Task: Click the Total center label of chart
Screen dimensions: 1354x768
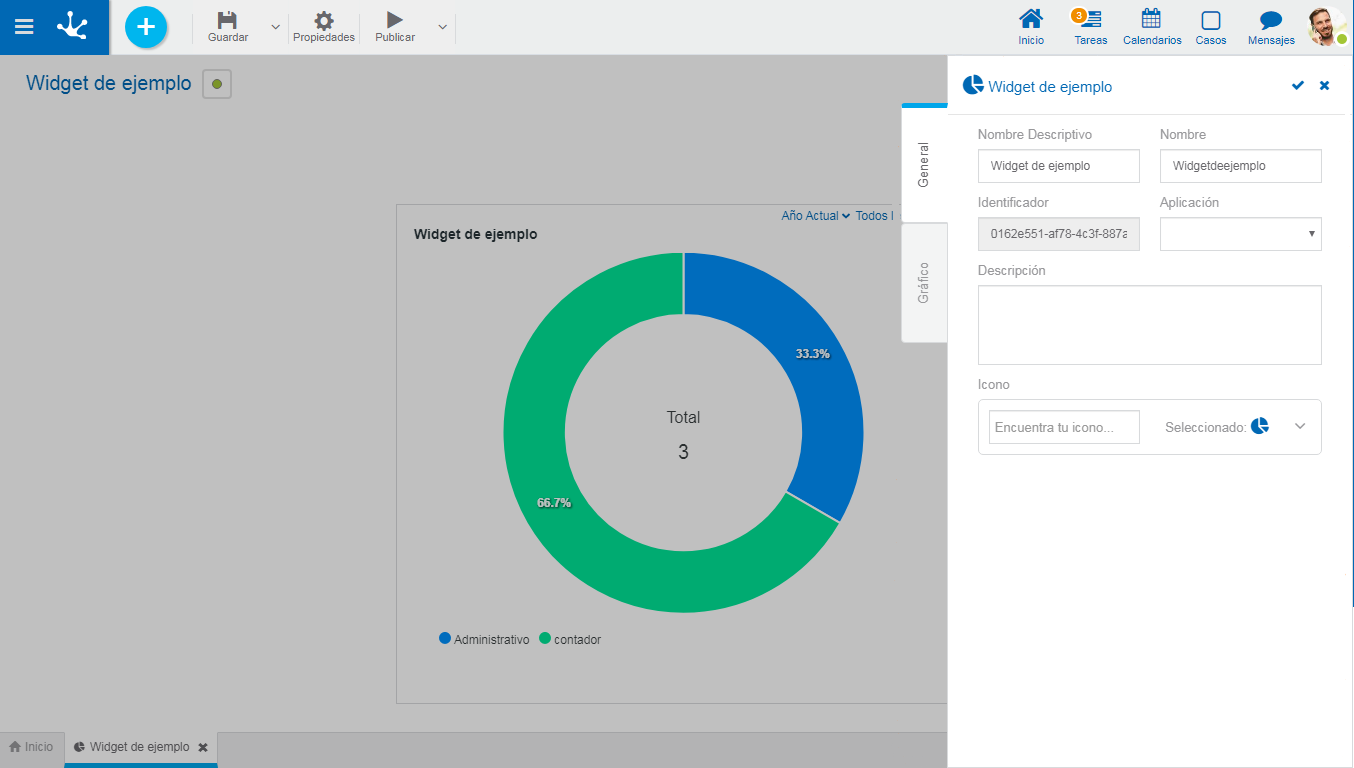Action: click(684, 417)
